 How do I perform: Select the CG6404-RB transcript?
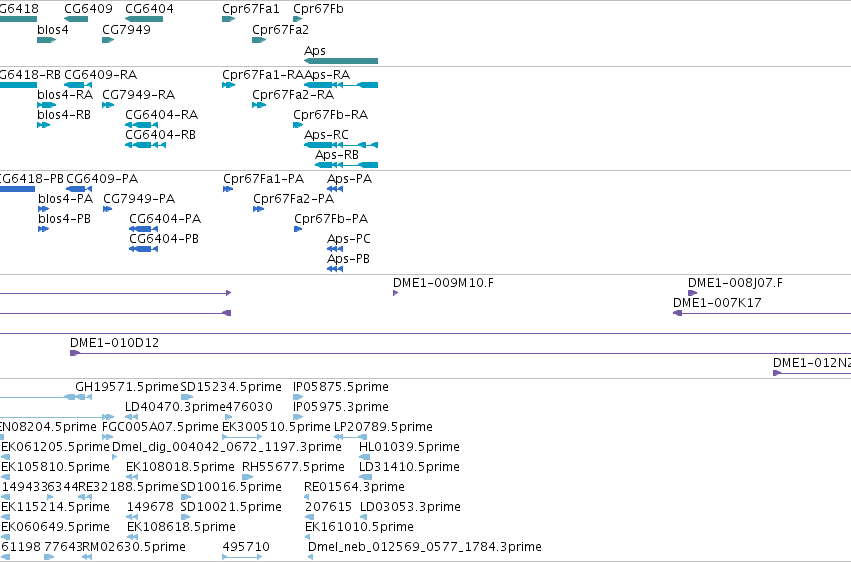tap(145, 145)
